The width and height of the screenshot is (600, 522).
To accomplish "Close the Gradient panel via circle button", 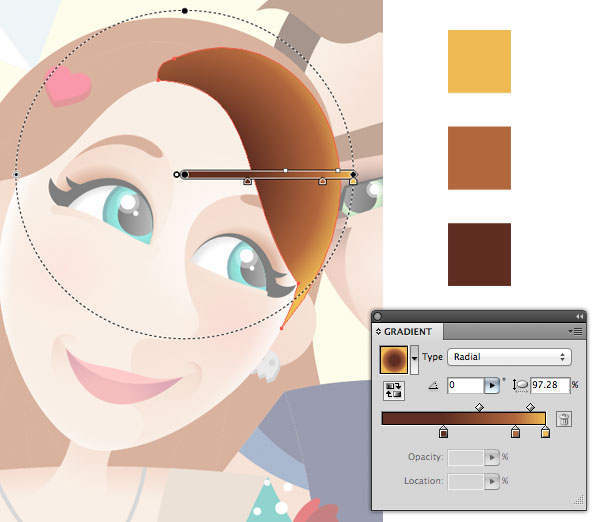I will [x=378, y=316].
